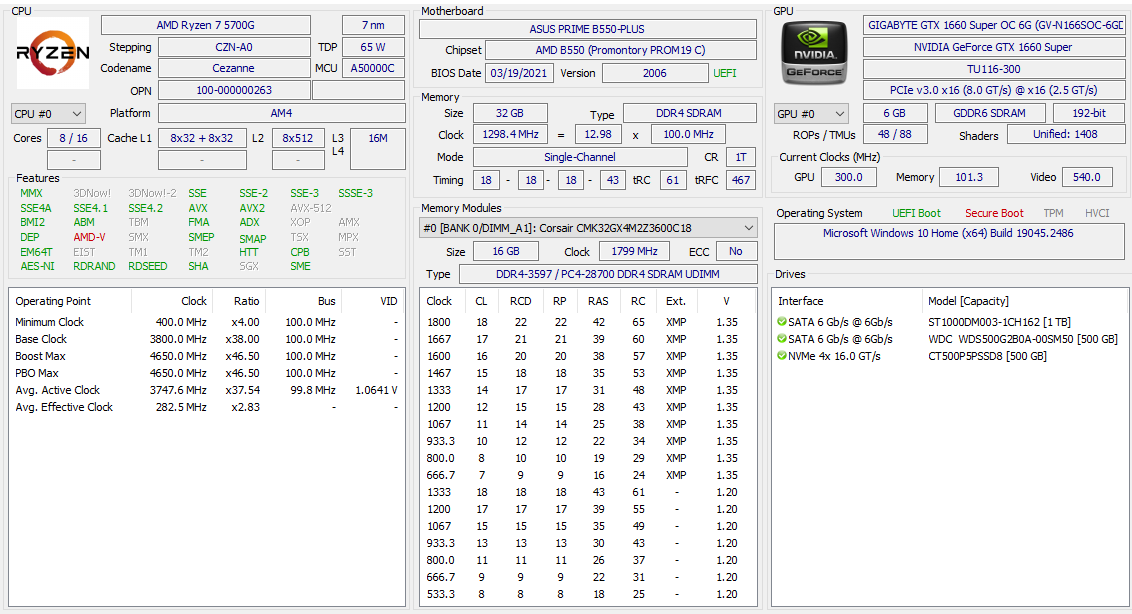The width and height of the screenshot is (1132, 614).
Task: Click the HVCI indicator
Action: [1097, 213]
